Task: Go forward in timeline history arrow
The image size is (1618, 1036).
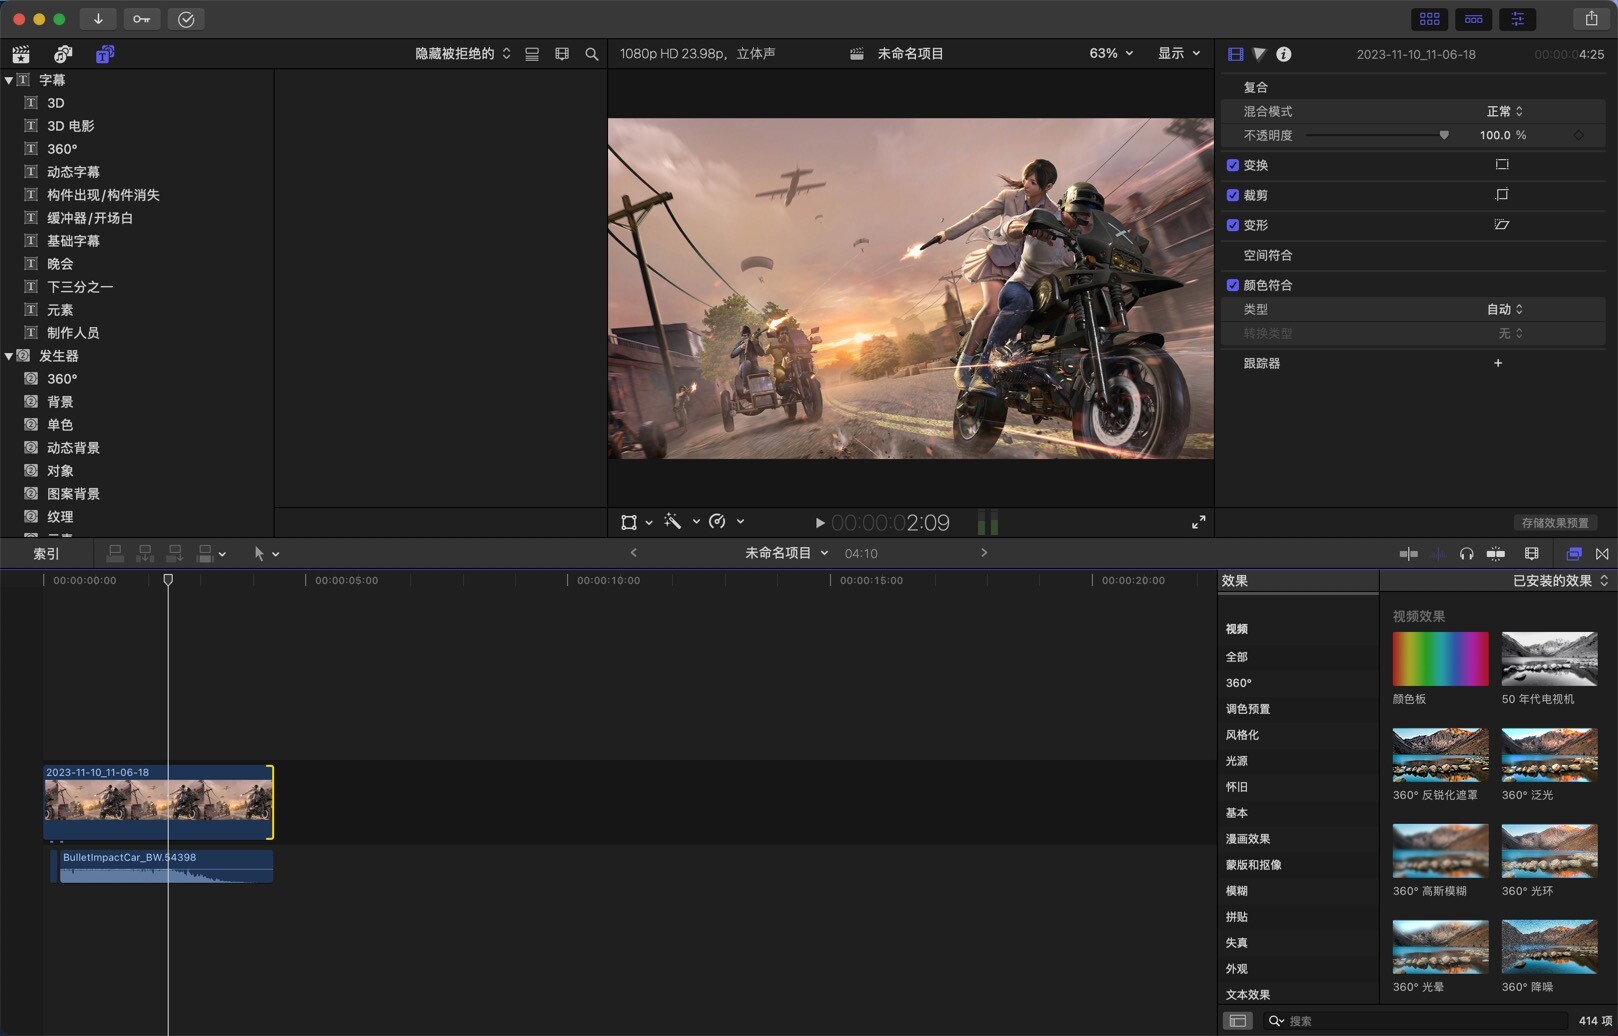Action: (x=984, y=553)
